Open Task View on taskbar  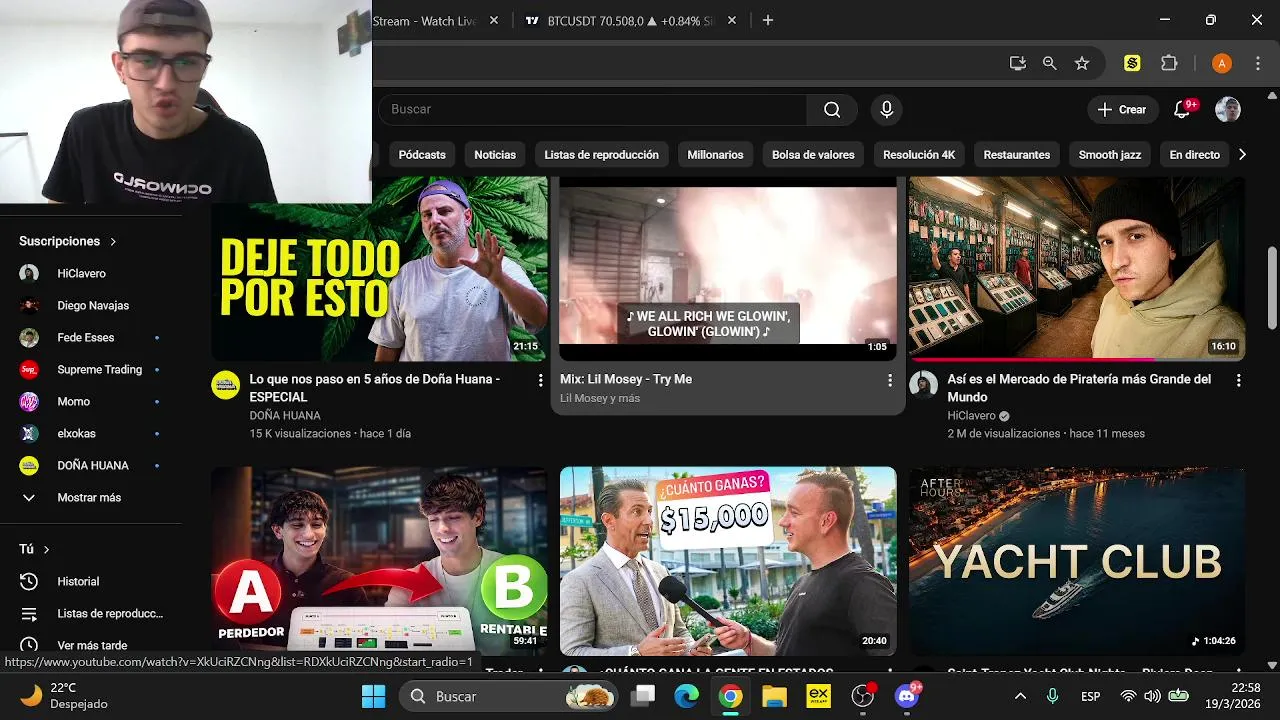(644, 696)
